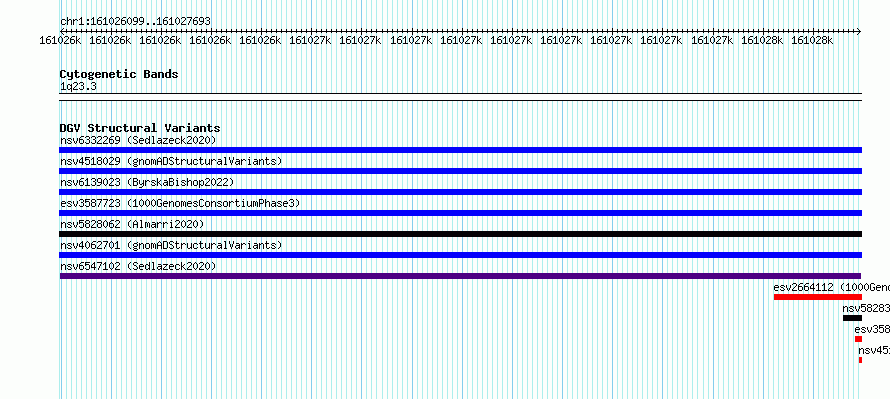This screenshot has width=890, height=399.
Task: Open esv3587723 (1000GenomesConsortiumPhase3) label
Action: point(180,203)
